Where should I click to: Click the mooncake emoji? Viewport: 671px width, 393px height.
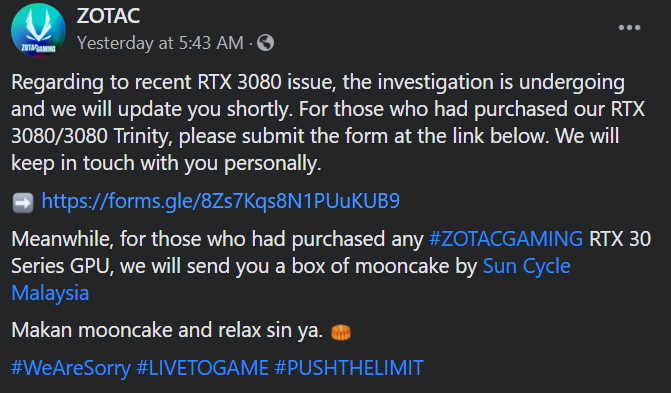(341, 332)
